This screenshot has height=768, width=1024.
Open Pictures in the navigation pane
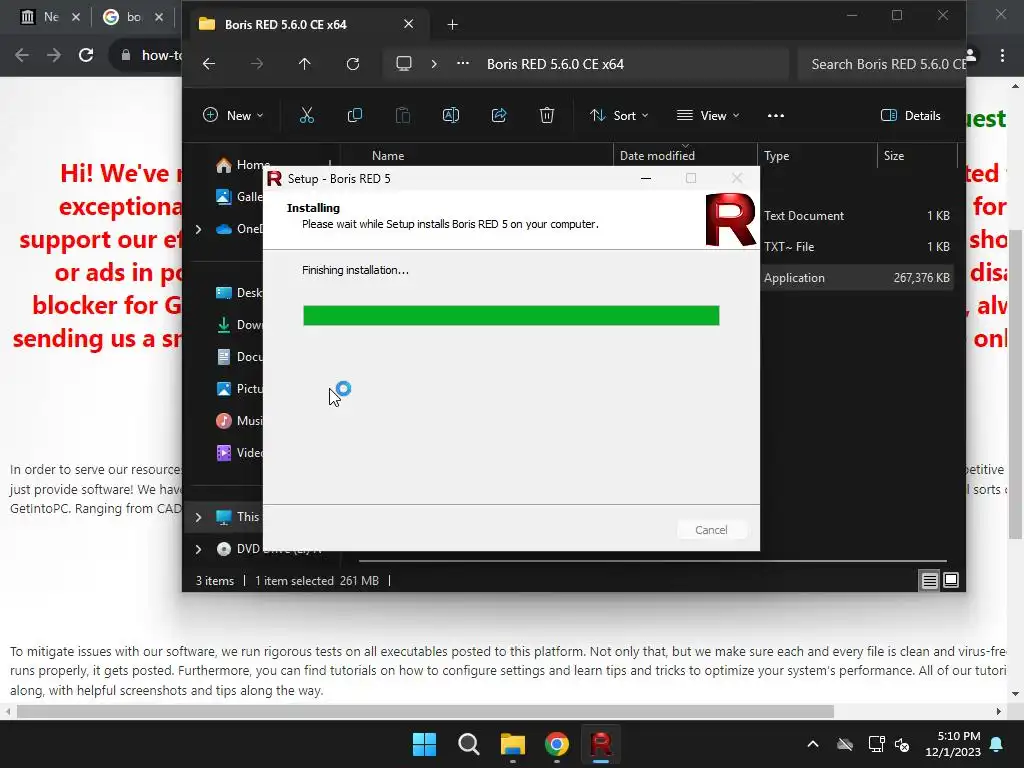(238, 389)
